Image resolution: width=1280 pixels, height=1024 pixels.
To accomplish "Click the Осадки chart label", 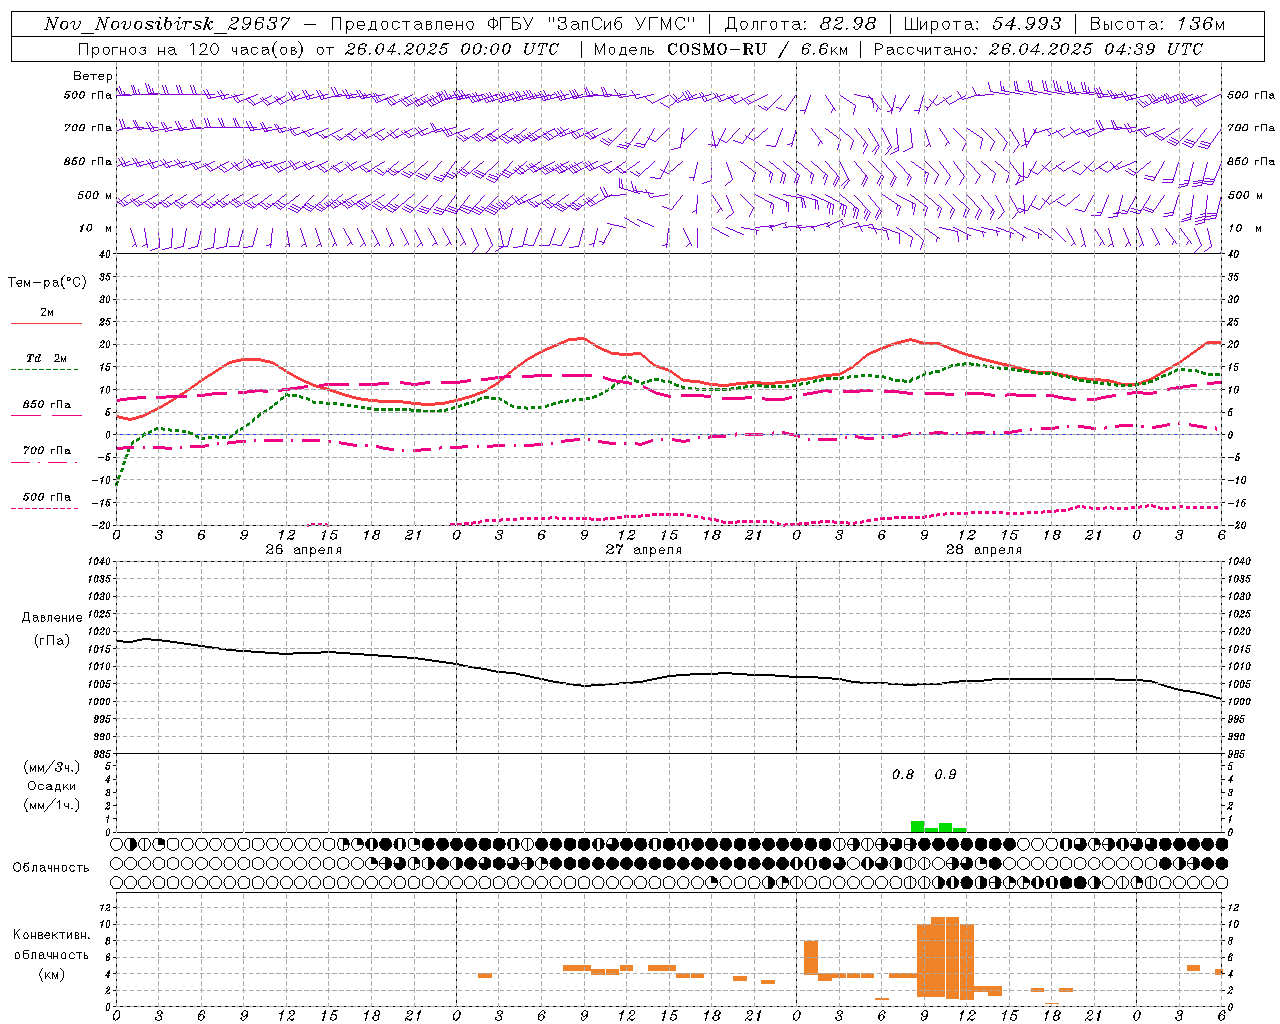I will click(52, 786).
